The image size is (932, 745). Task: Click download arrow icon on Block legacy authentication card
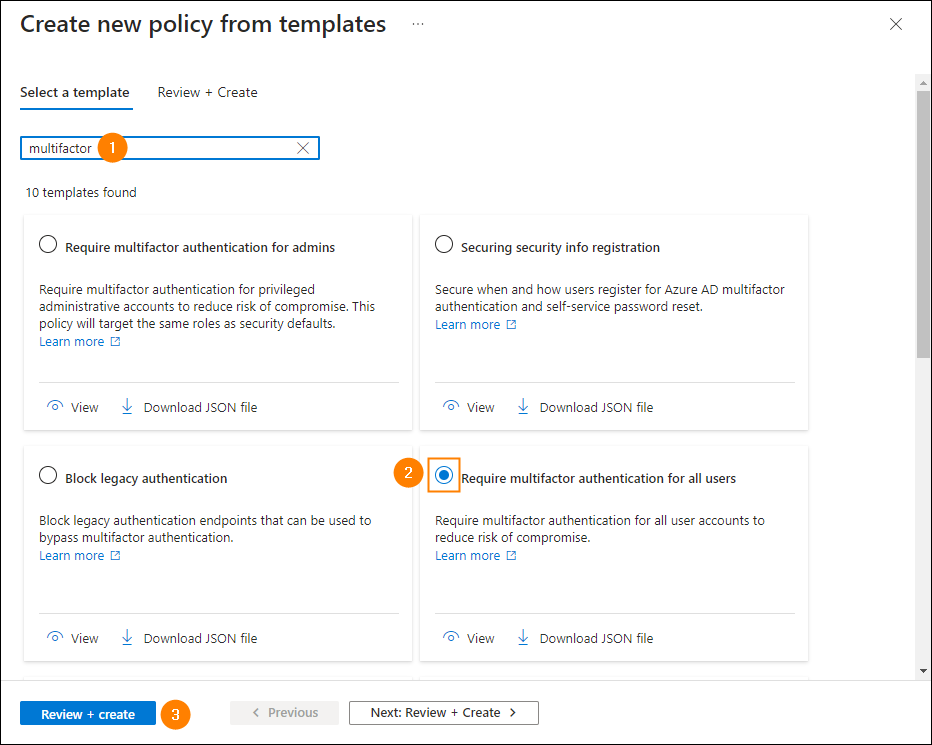[x=127, y=637]
